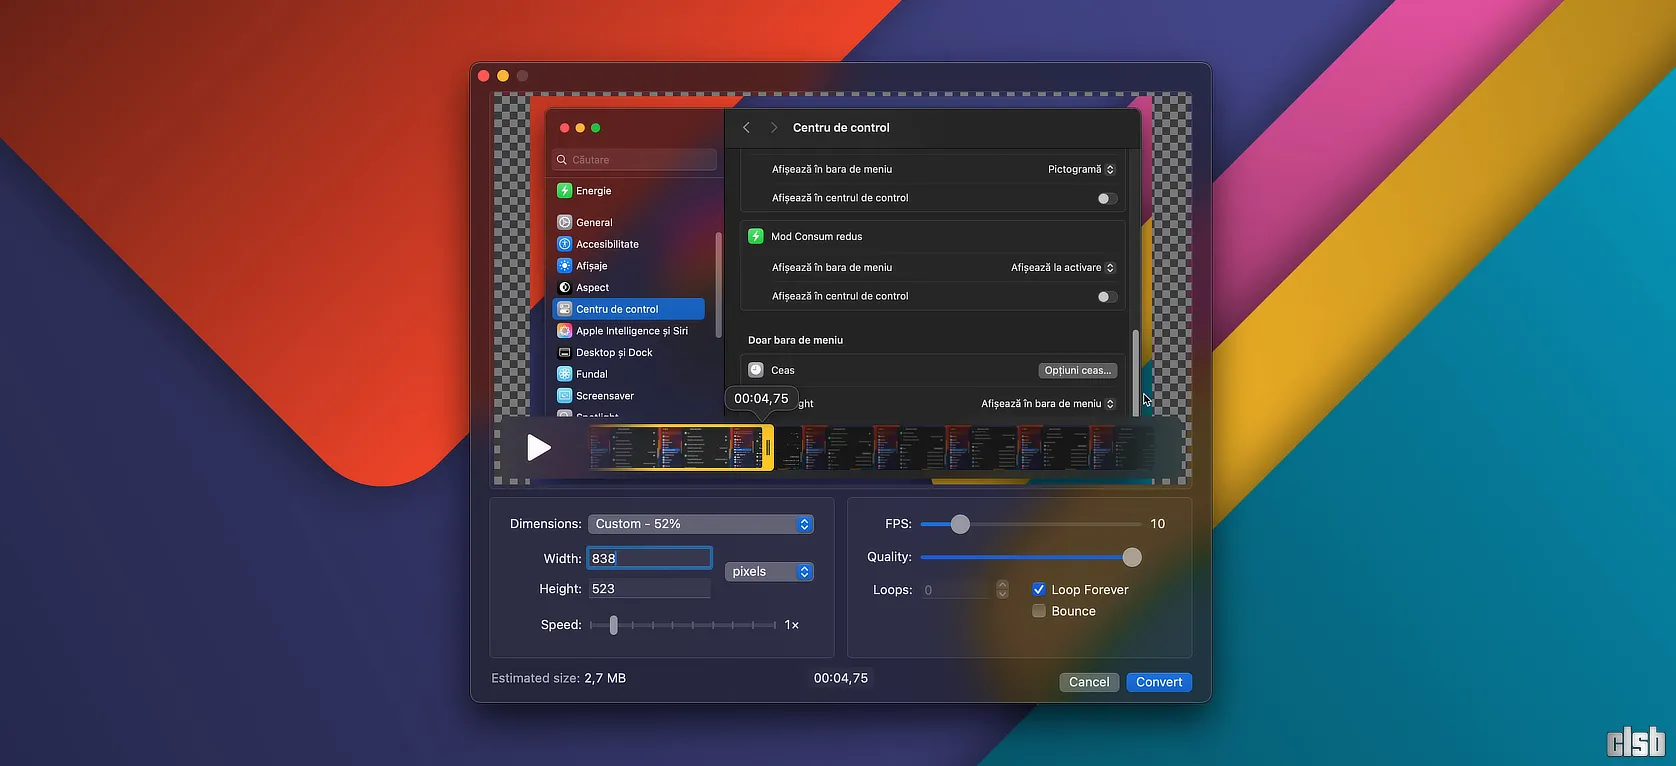Click the Ceas clock icon in preview
1676x766 pixels.
pyautogui.click(x=756, y=370)
